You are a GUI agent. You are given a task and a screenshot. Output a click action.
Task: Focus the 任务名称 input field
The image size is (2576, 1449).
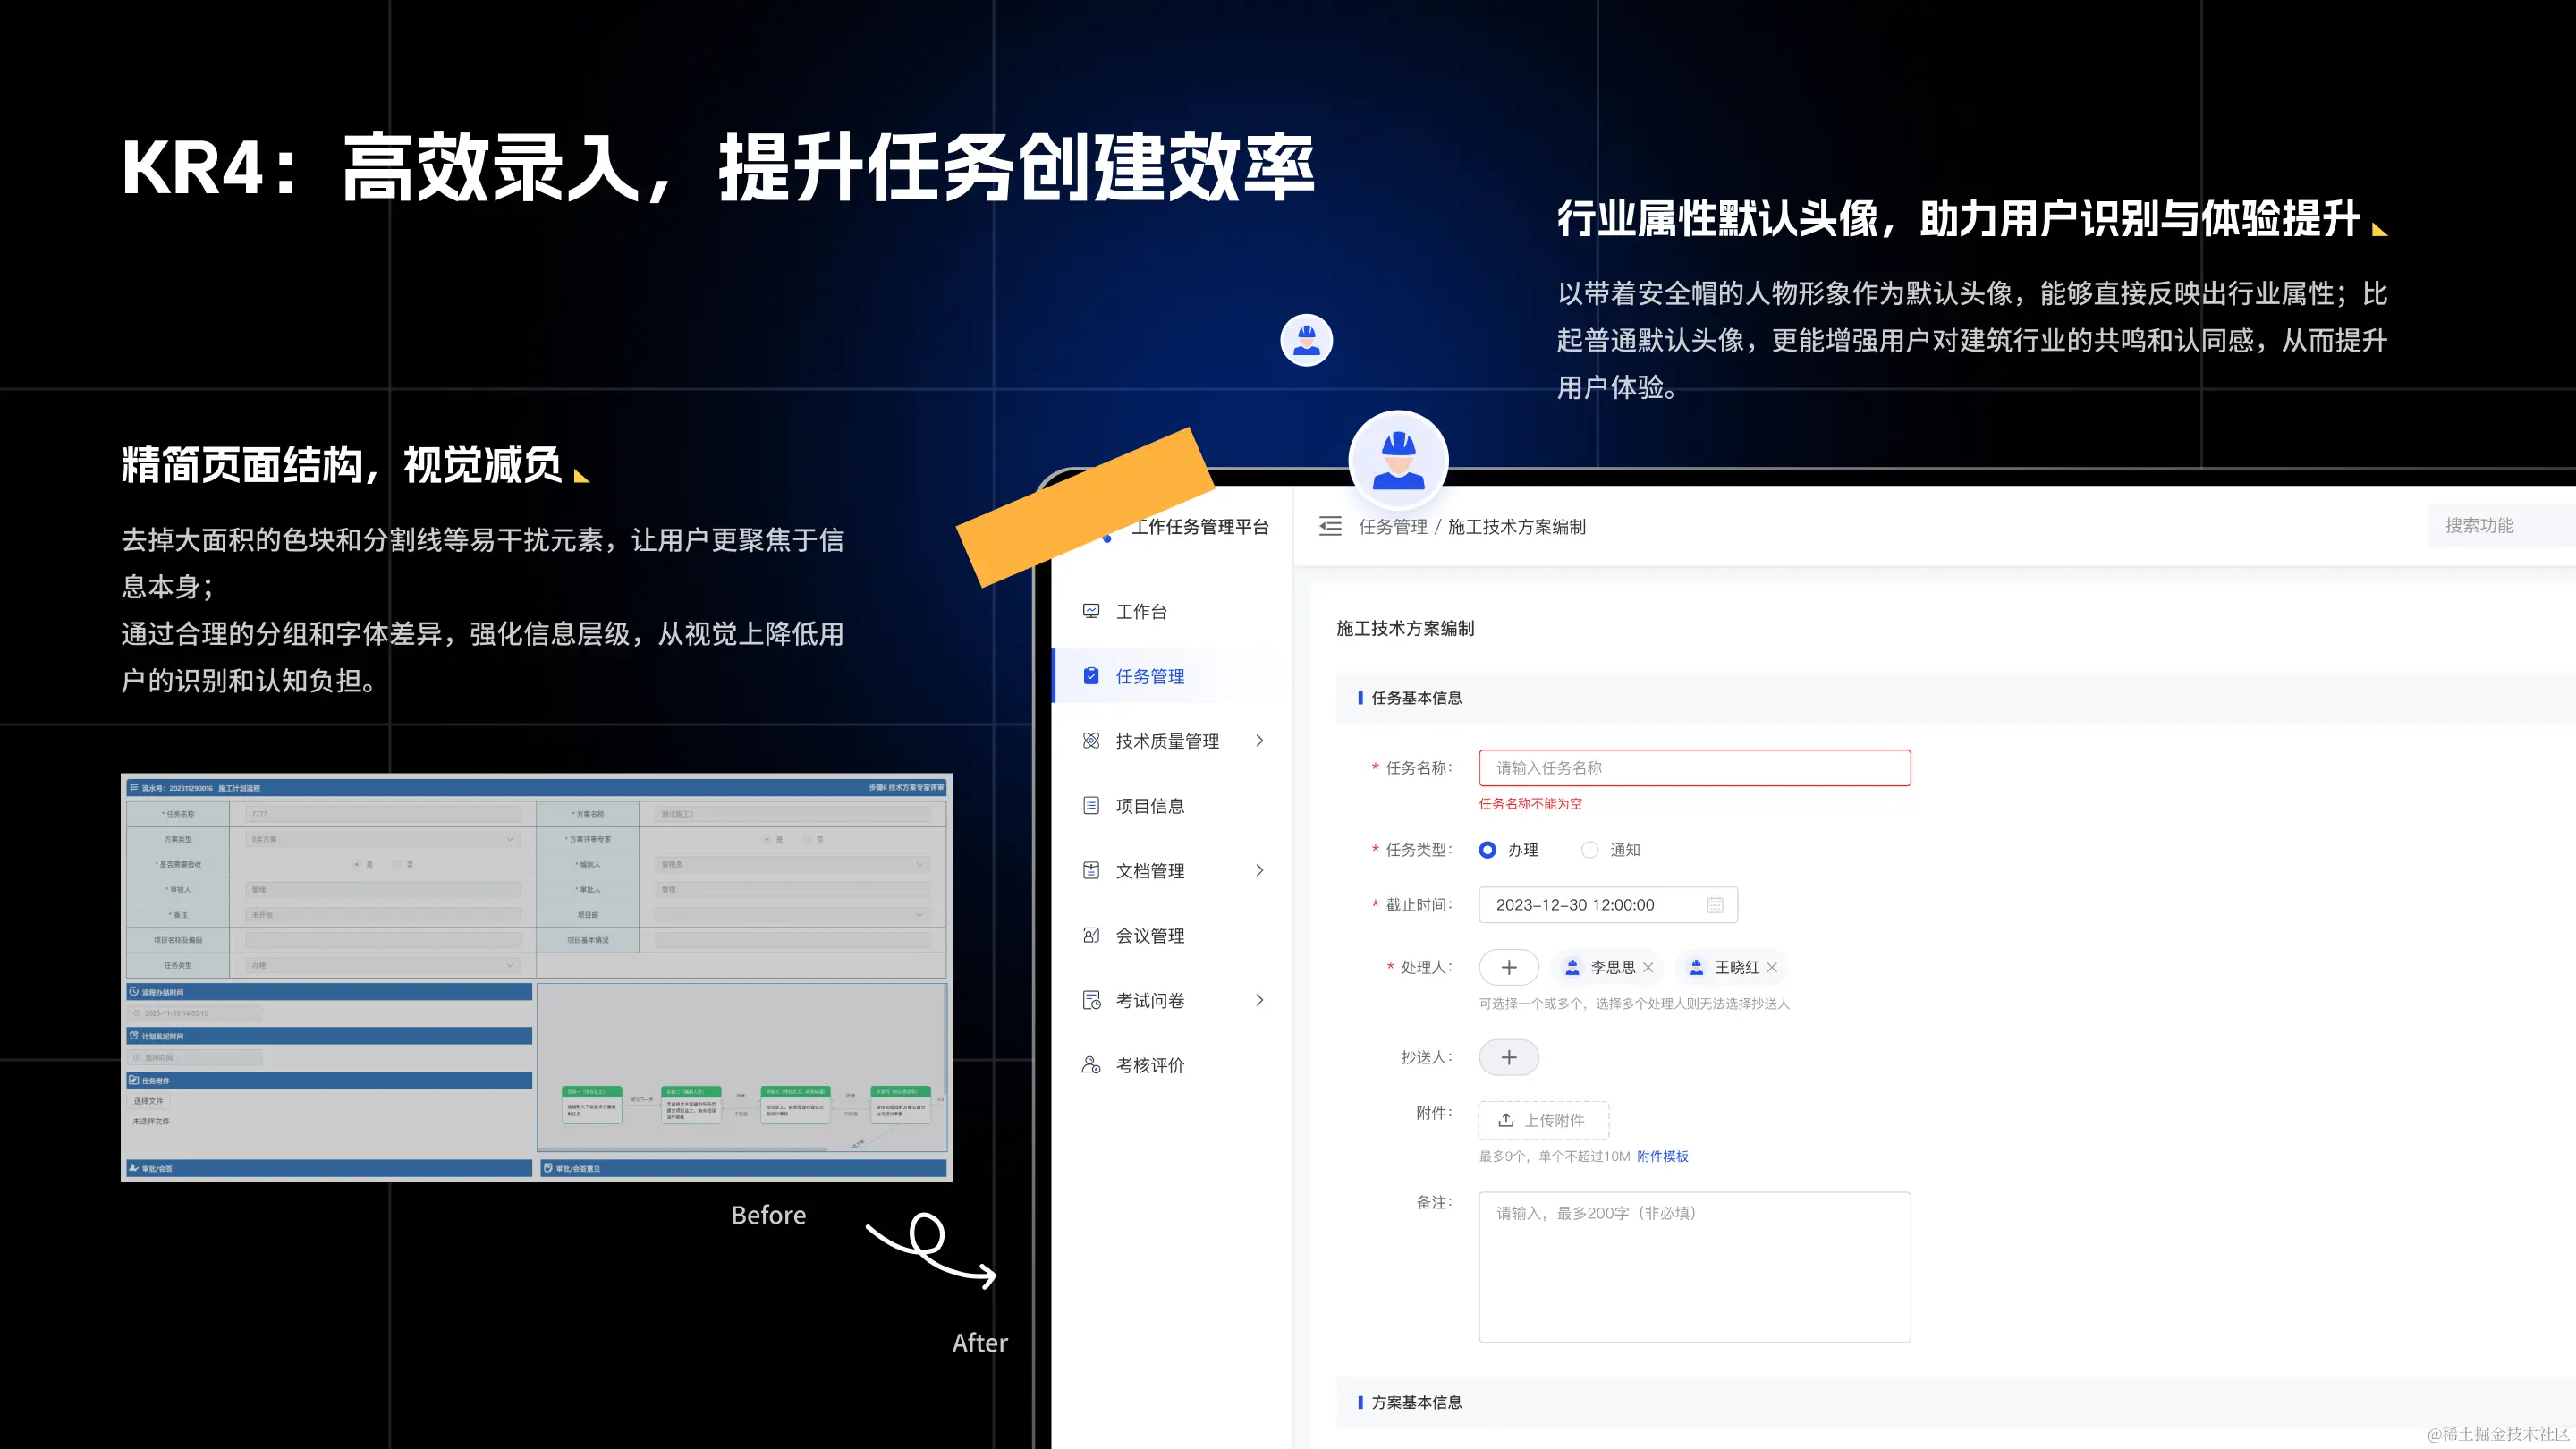point(1694,768)
